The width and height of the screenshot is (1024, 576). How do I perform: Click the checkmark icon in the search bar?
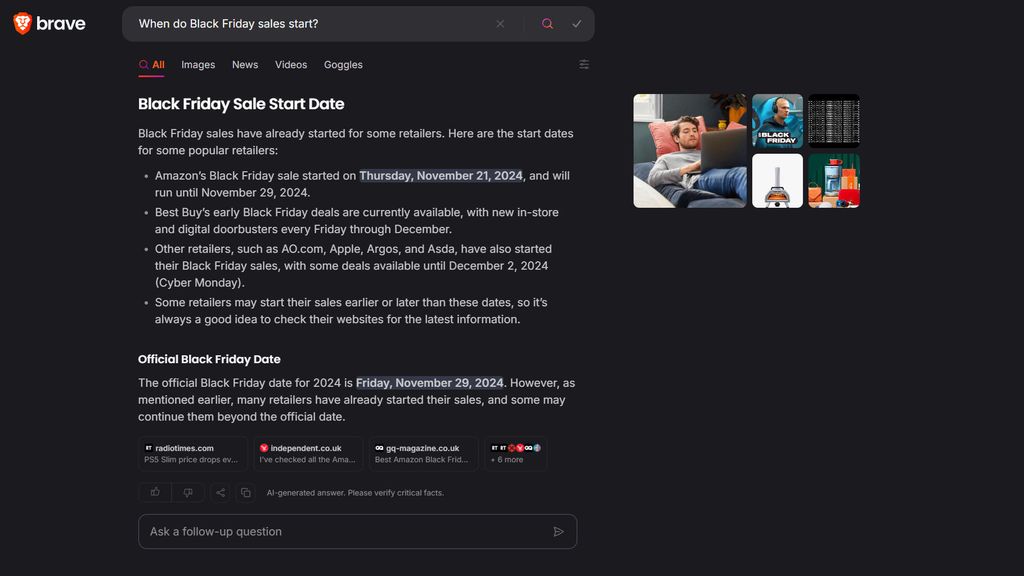576,23
